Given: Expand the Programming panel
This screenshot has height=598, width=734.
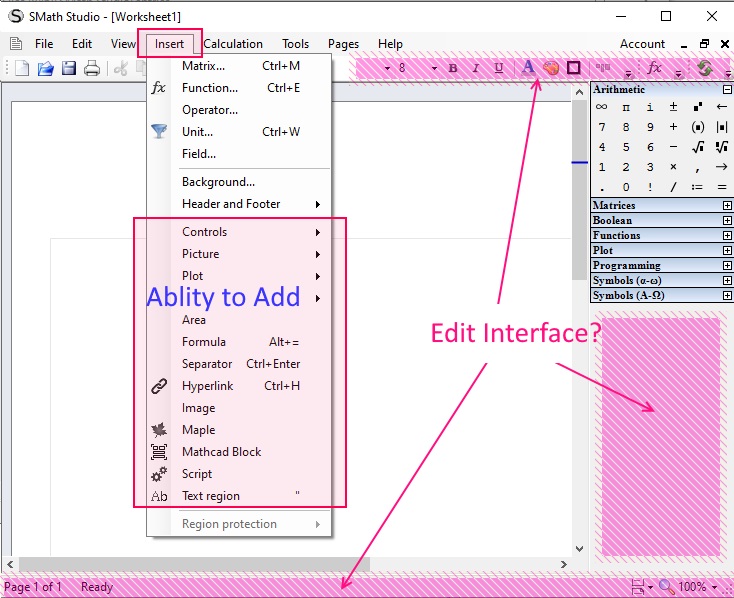Looking at the screenshot, I should click(727, 266).
